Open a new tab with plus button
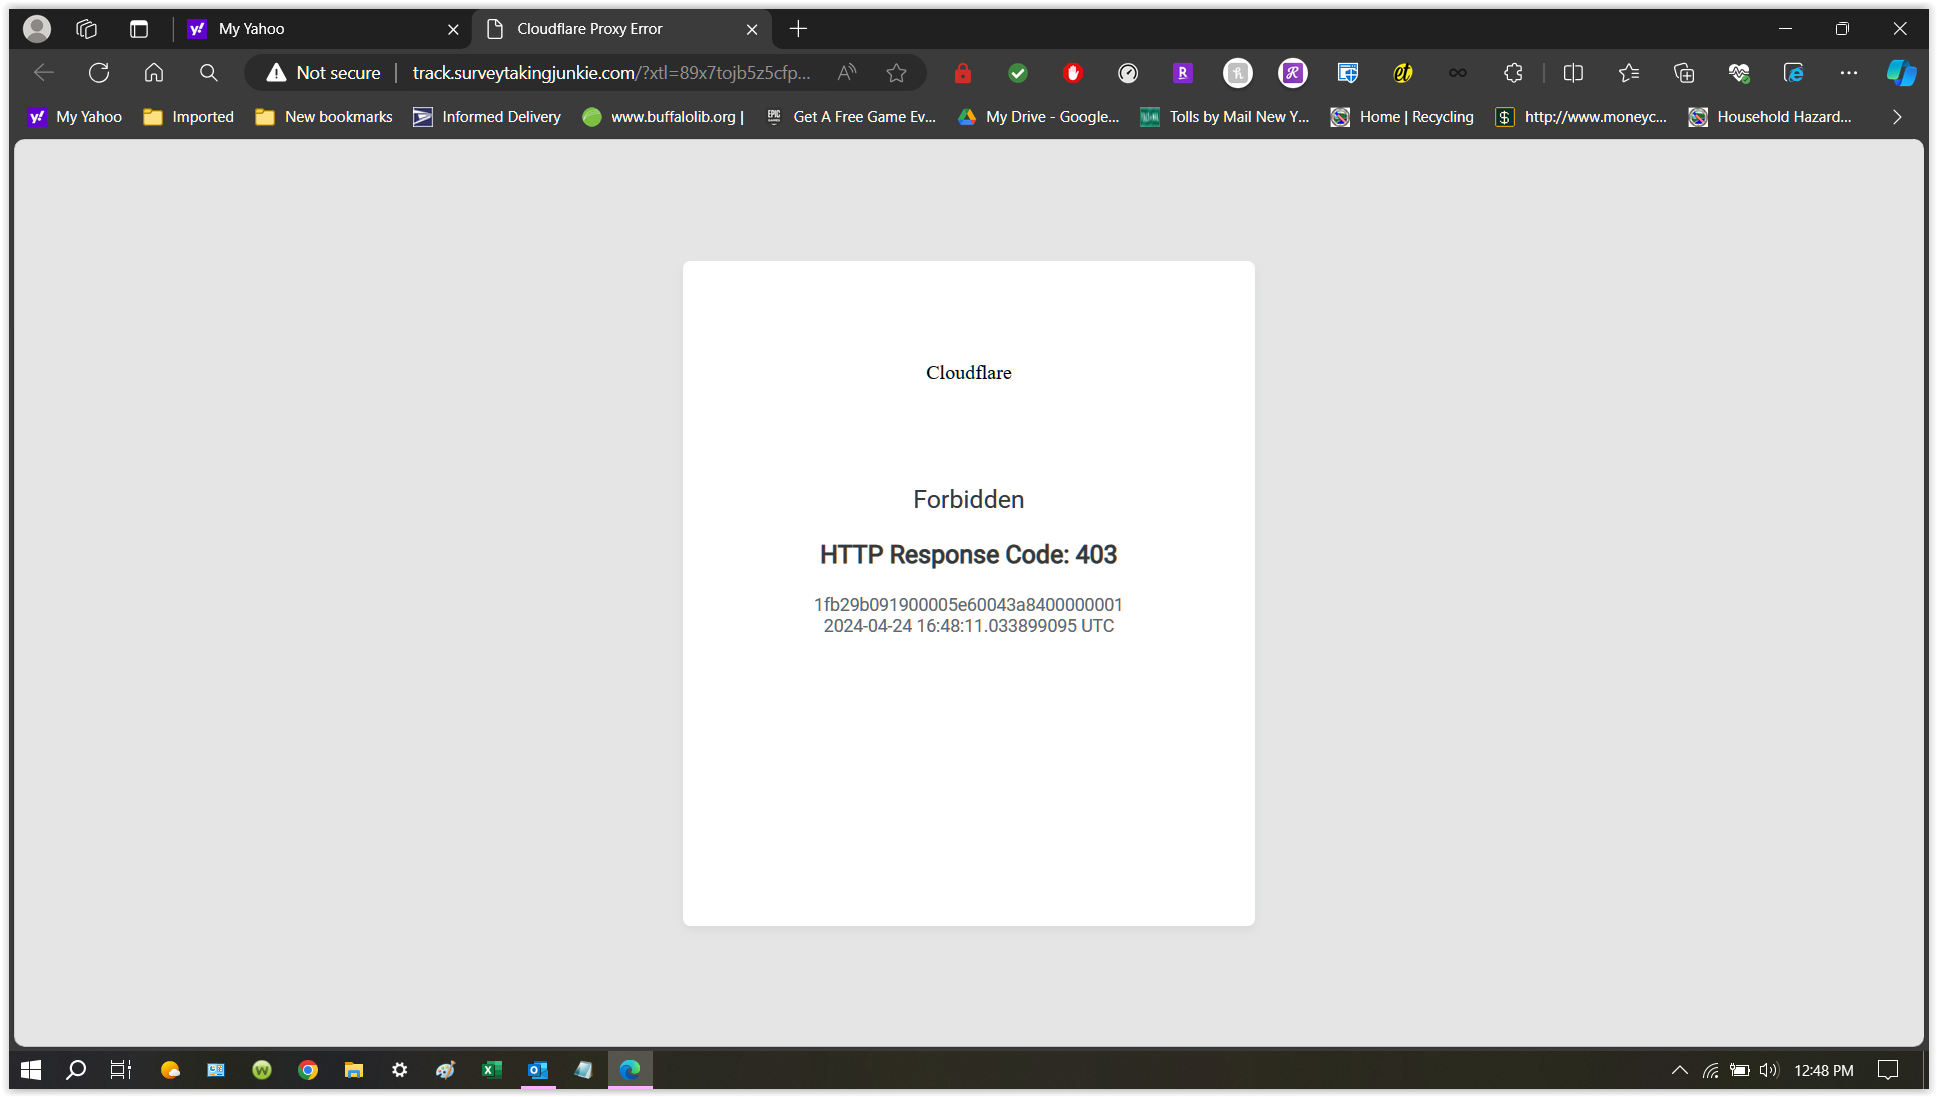 click(x=798, y=29)
